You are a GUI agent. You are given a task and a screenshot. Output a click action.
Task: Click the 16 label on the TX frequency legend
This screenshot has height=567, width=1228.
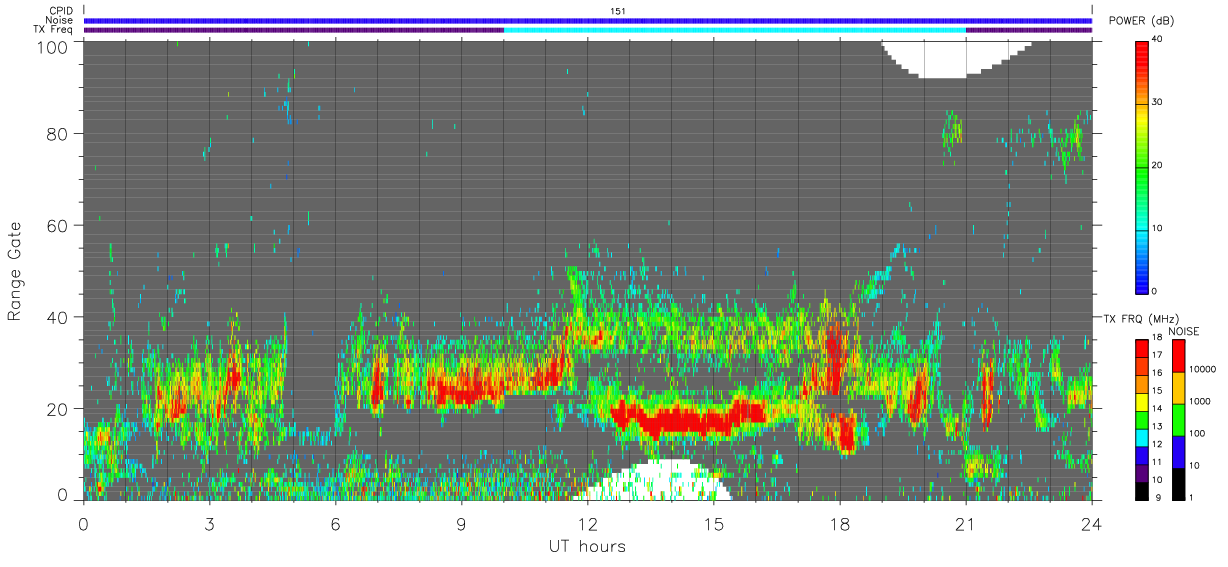pos(1159,372)
